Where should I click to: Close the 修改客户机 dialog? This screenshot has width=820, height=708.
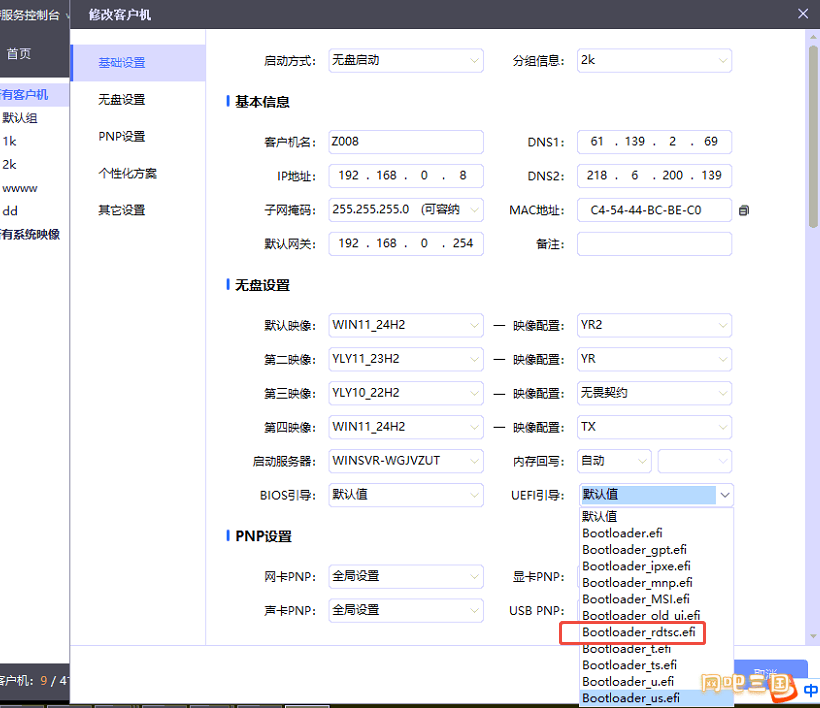pyautogui.click(x=803, y=14)
